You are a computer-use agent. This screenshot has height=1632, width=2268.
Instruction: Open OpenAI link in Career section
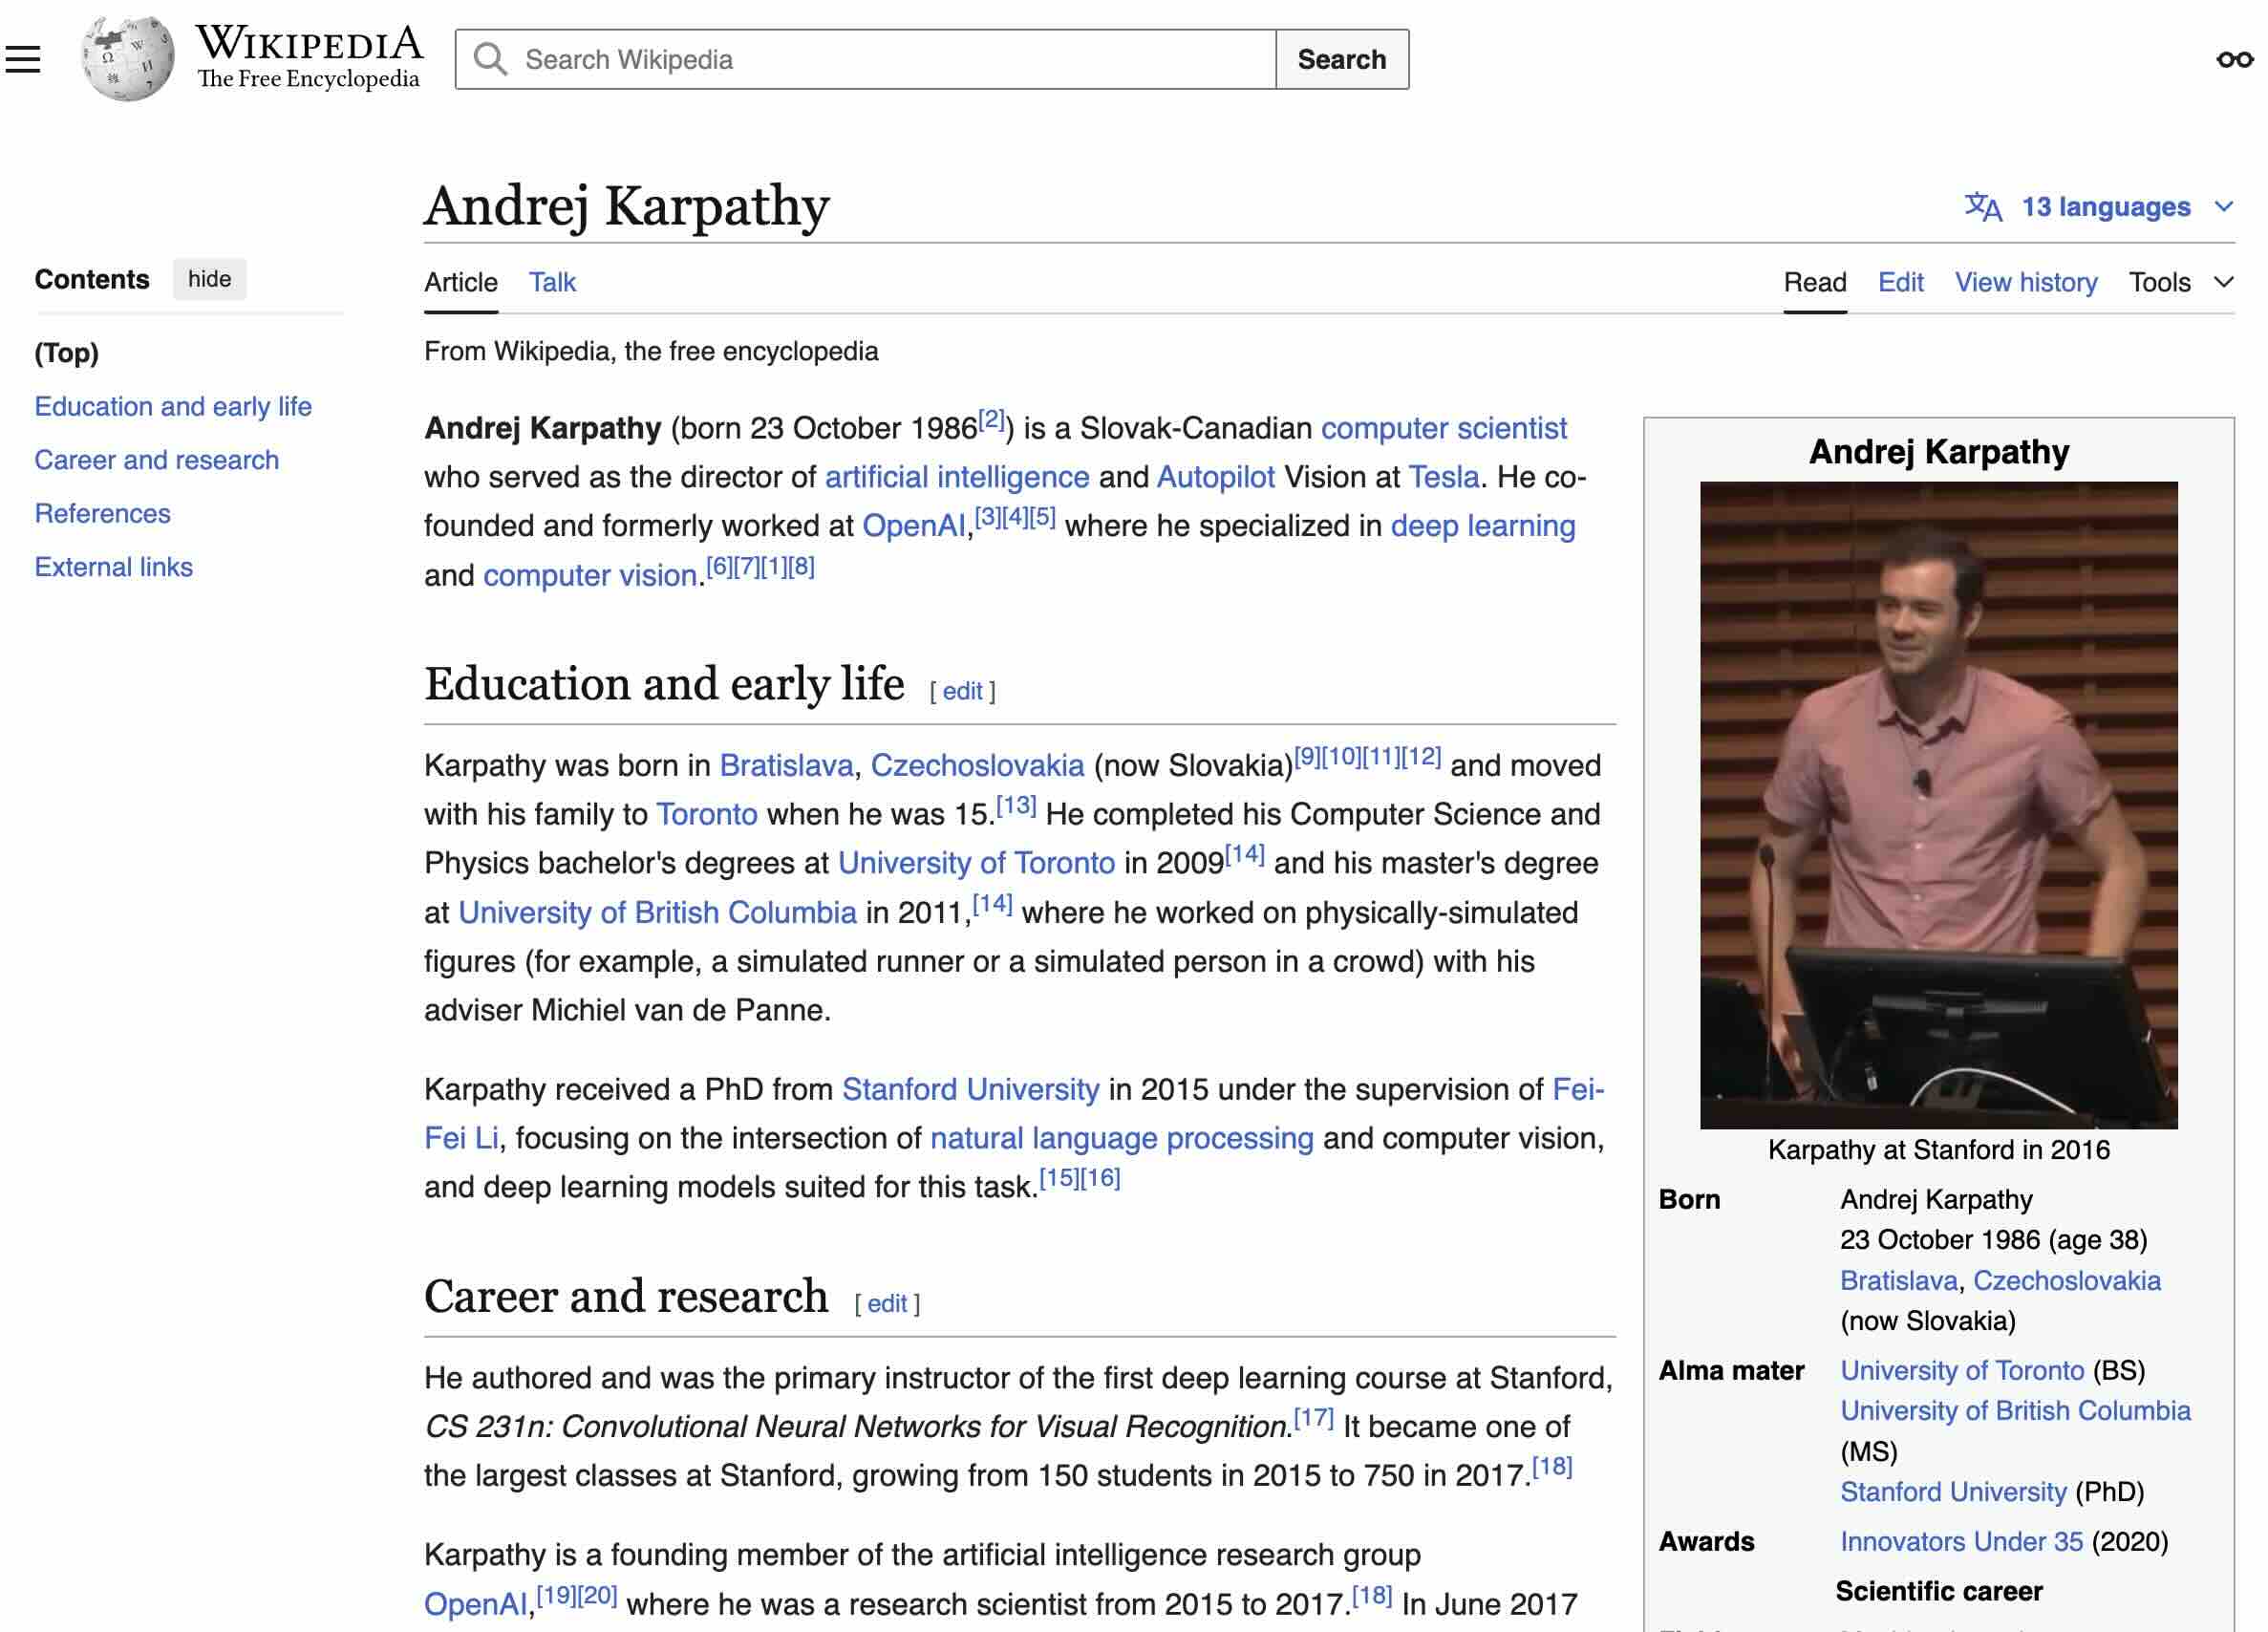[475, 1605]
